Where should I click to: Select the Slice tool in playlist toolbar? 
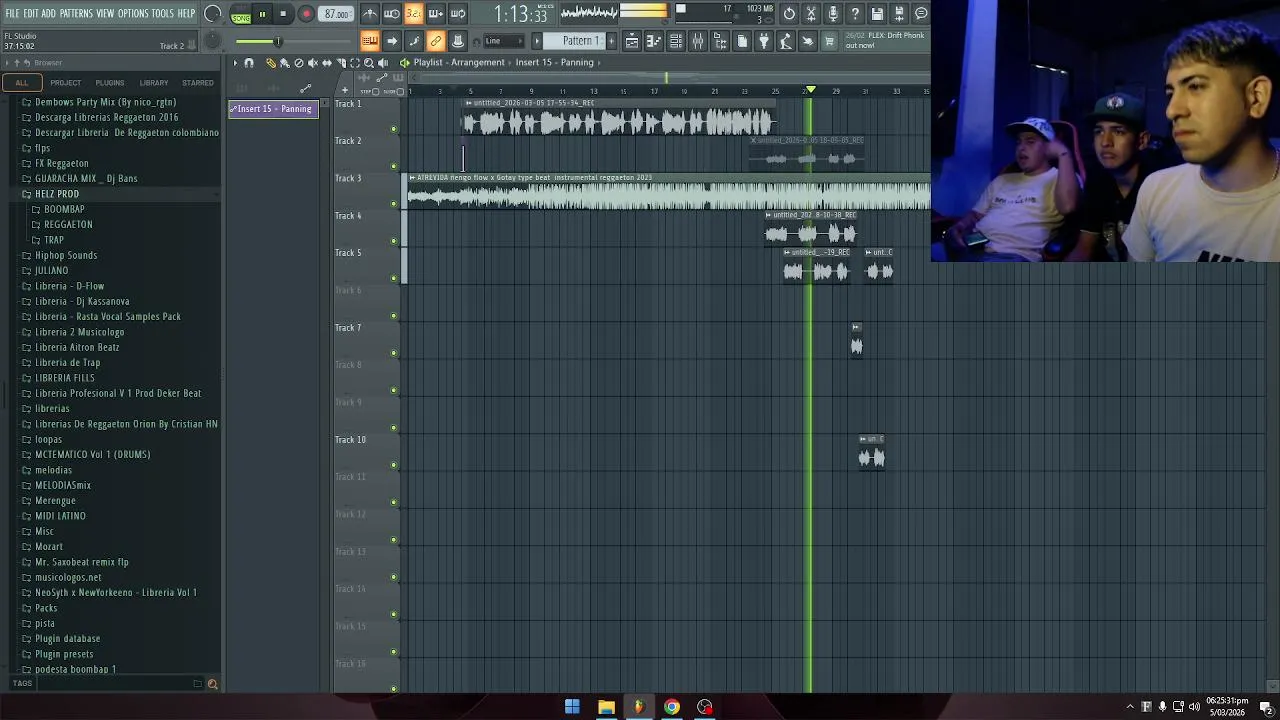(340, 62)
